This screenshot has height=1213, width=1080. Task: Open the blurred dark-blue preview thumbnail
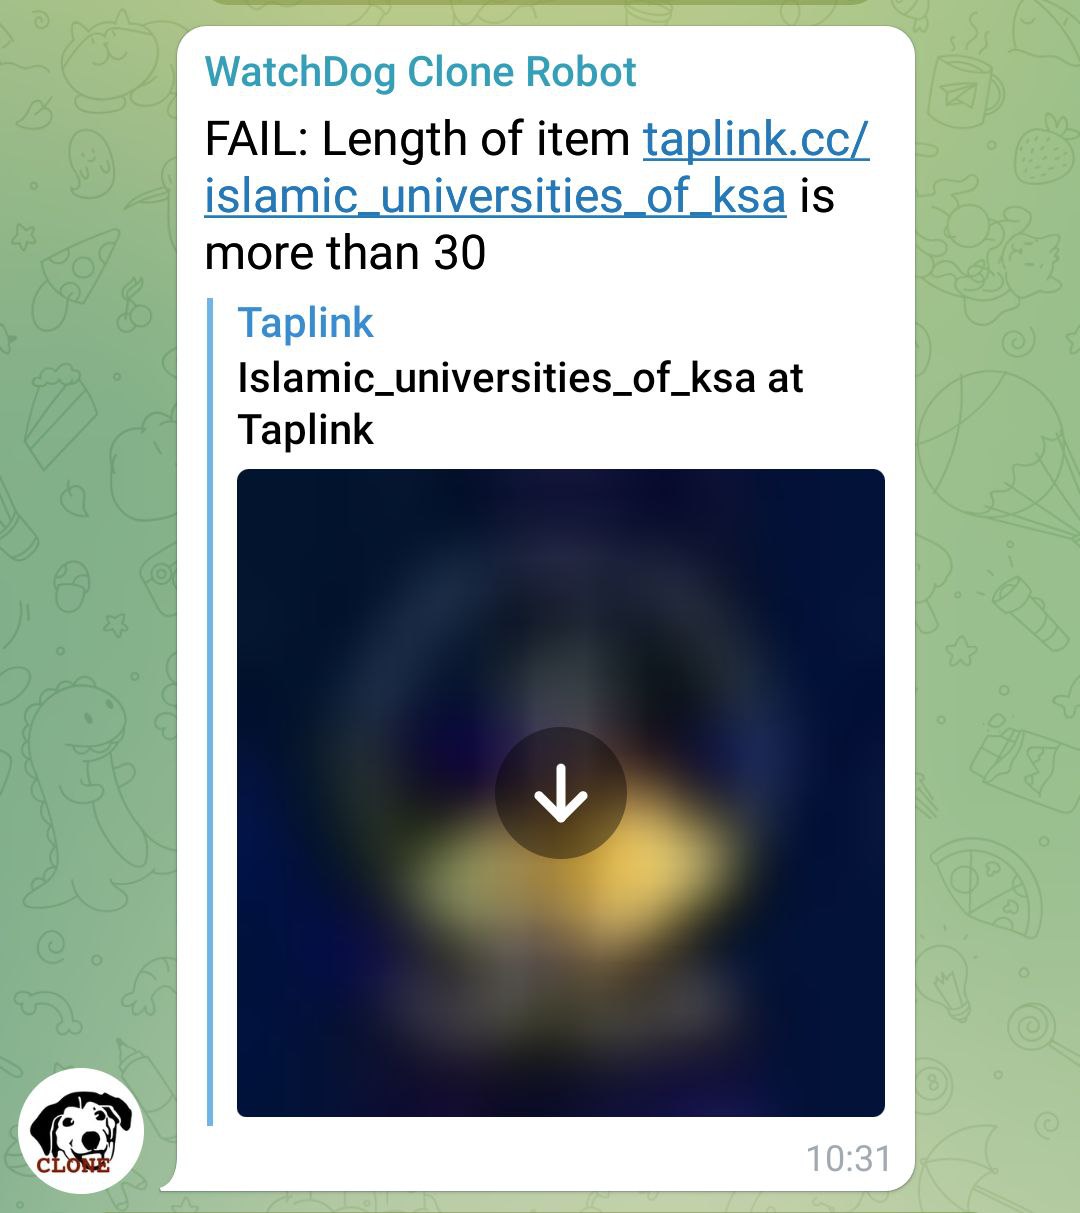pyautogui.click(x=560, y=792)
